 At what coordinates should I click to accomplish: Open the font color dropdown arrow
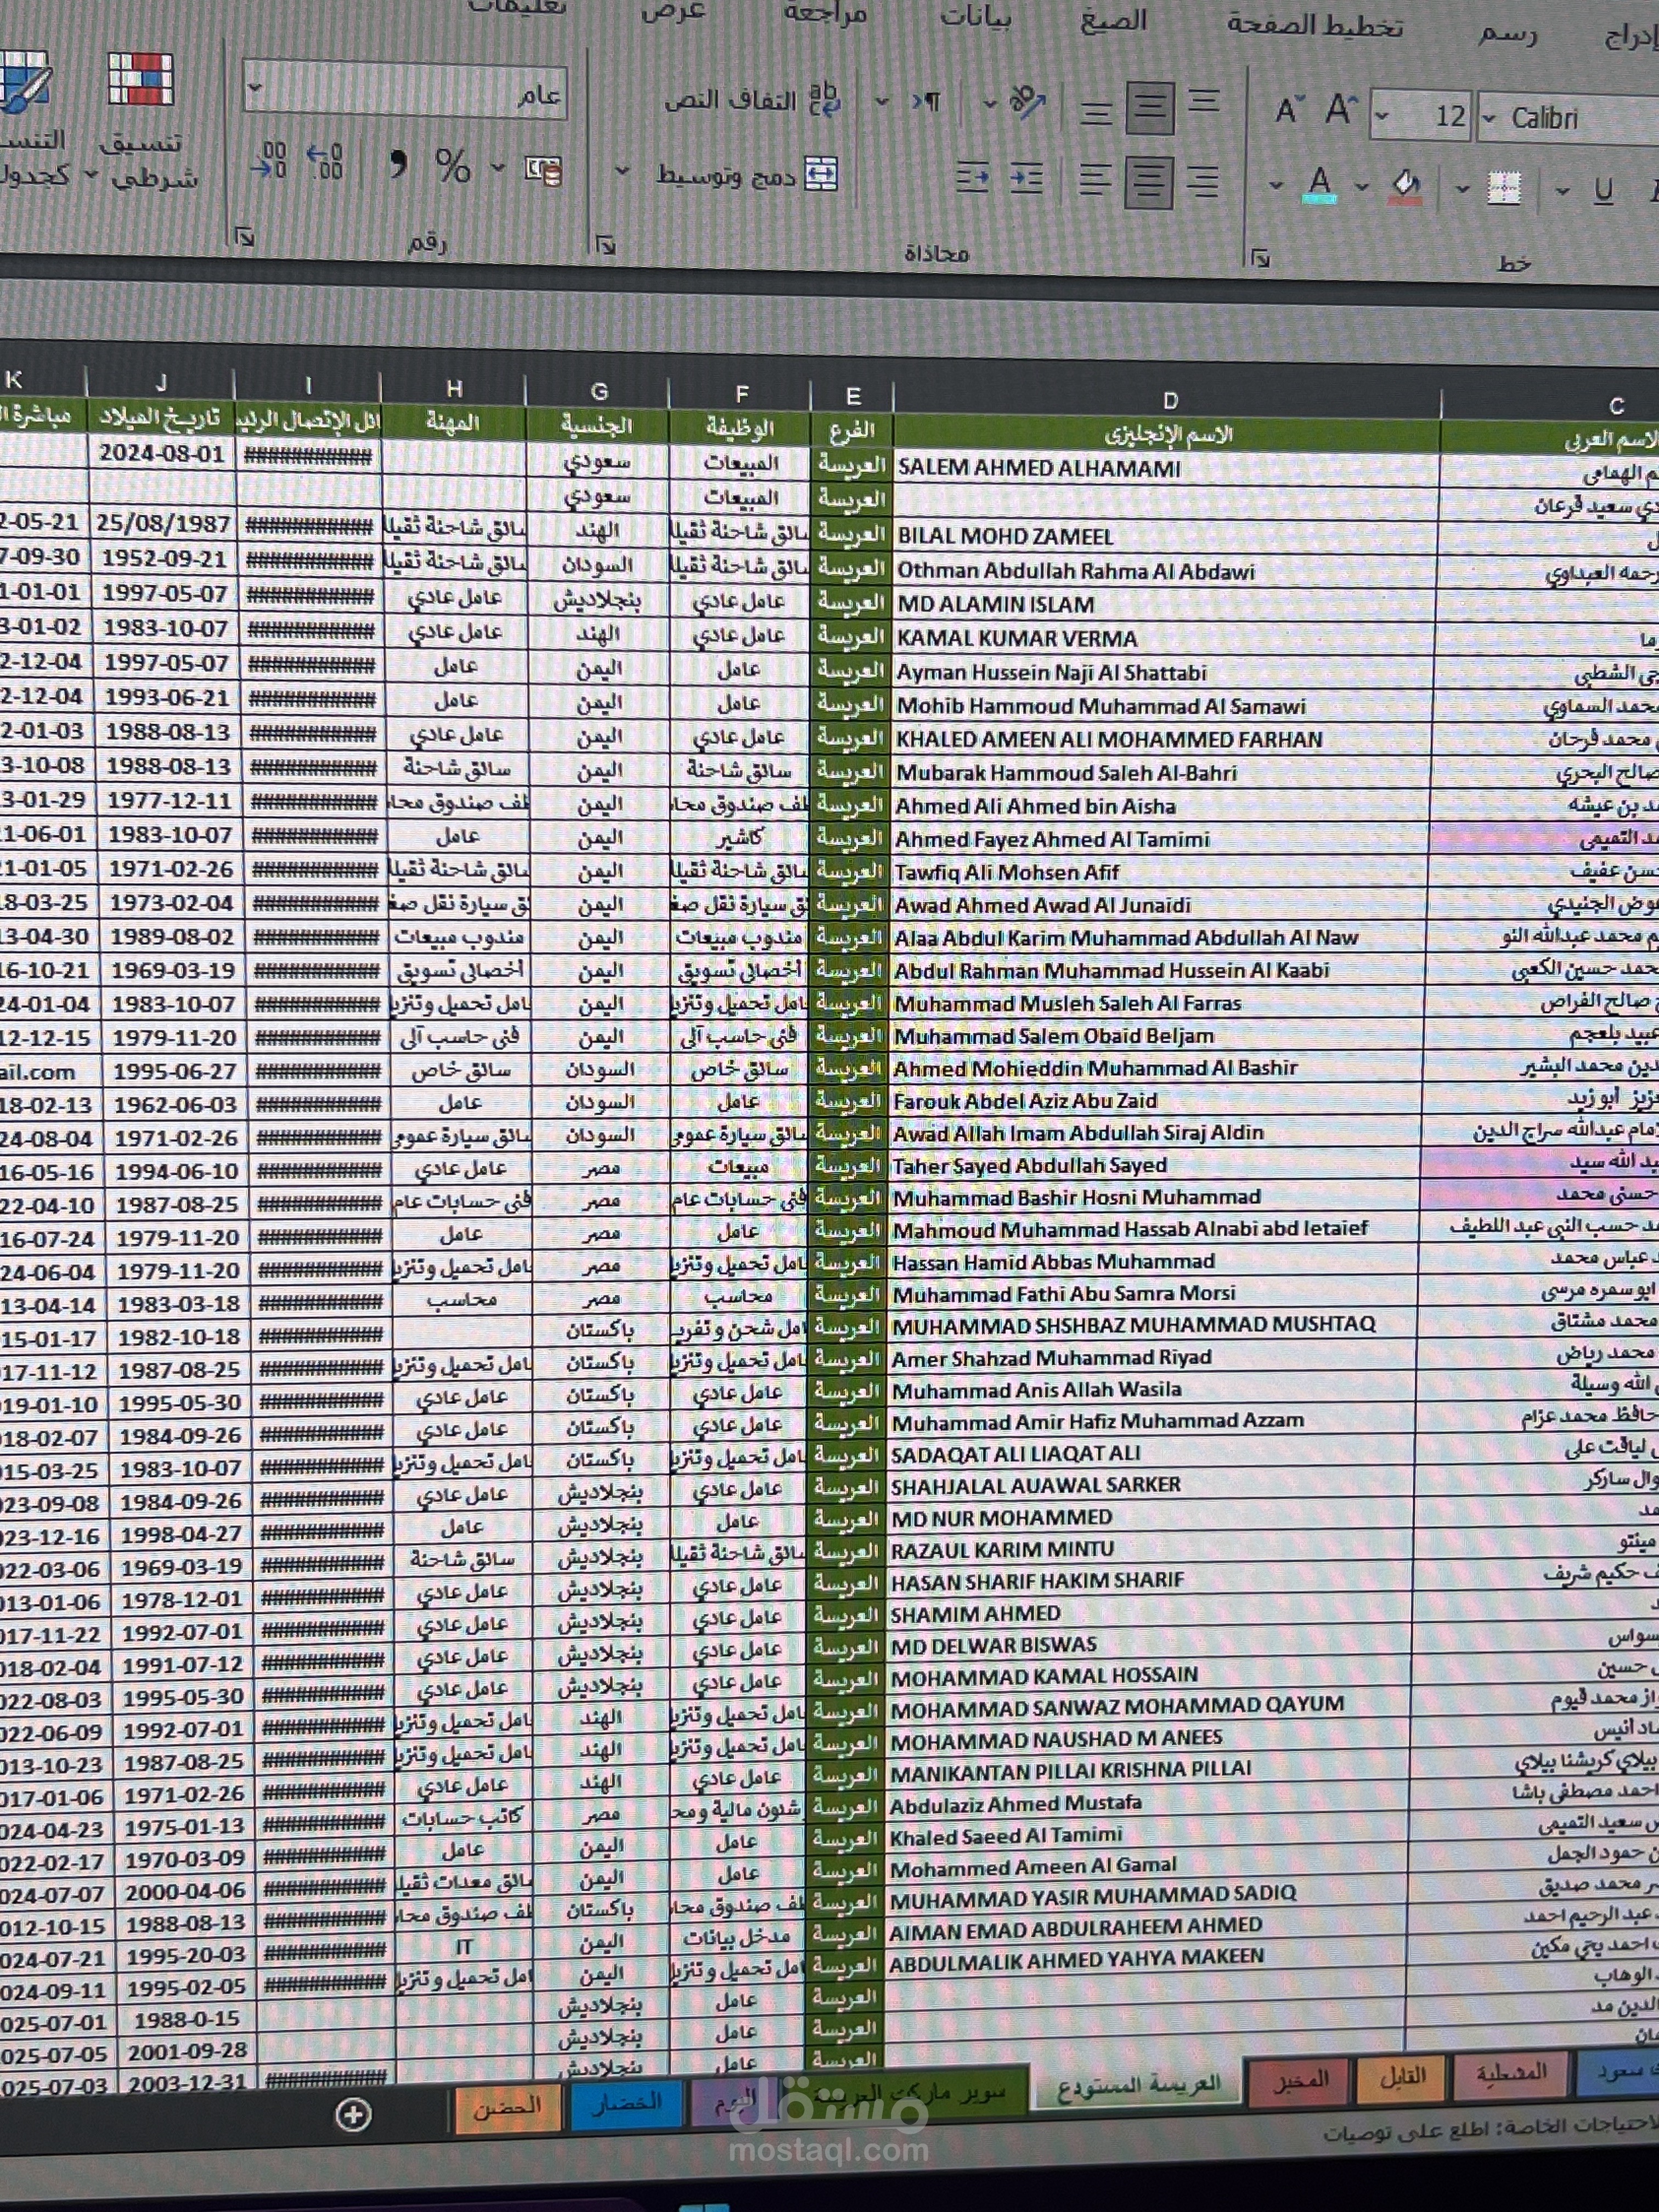coord(1275,184)
